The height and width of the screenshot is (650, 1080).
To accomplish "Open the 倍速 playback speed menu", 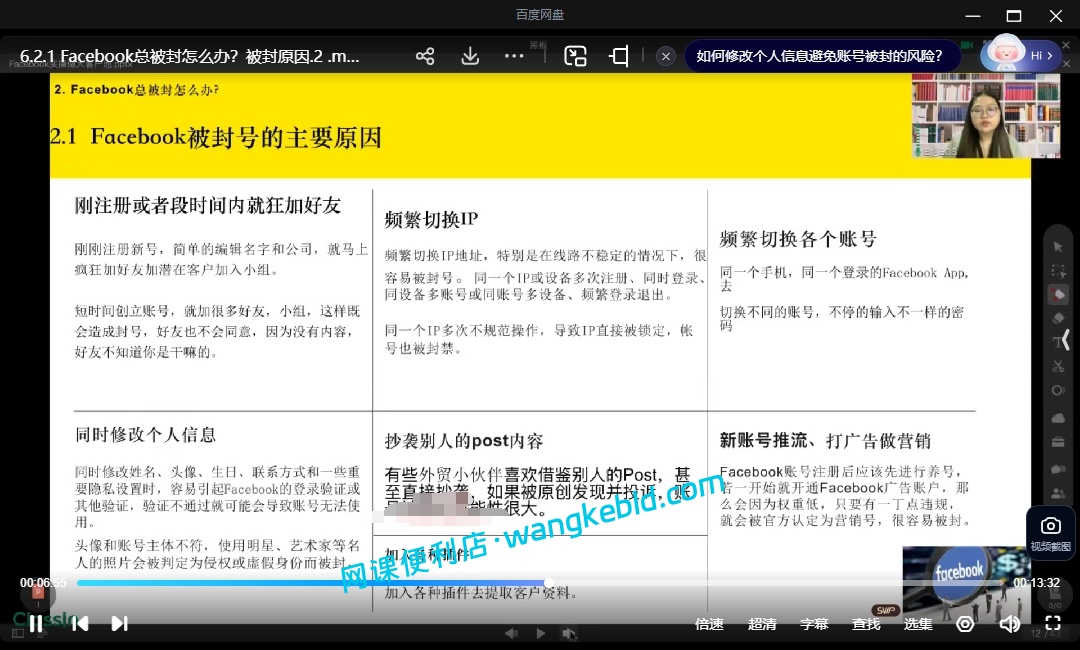I will pyautogui.click(x=709, y=624).
